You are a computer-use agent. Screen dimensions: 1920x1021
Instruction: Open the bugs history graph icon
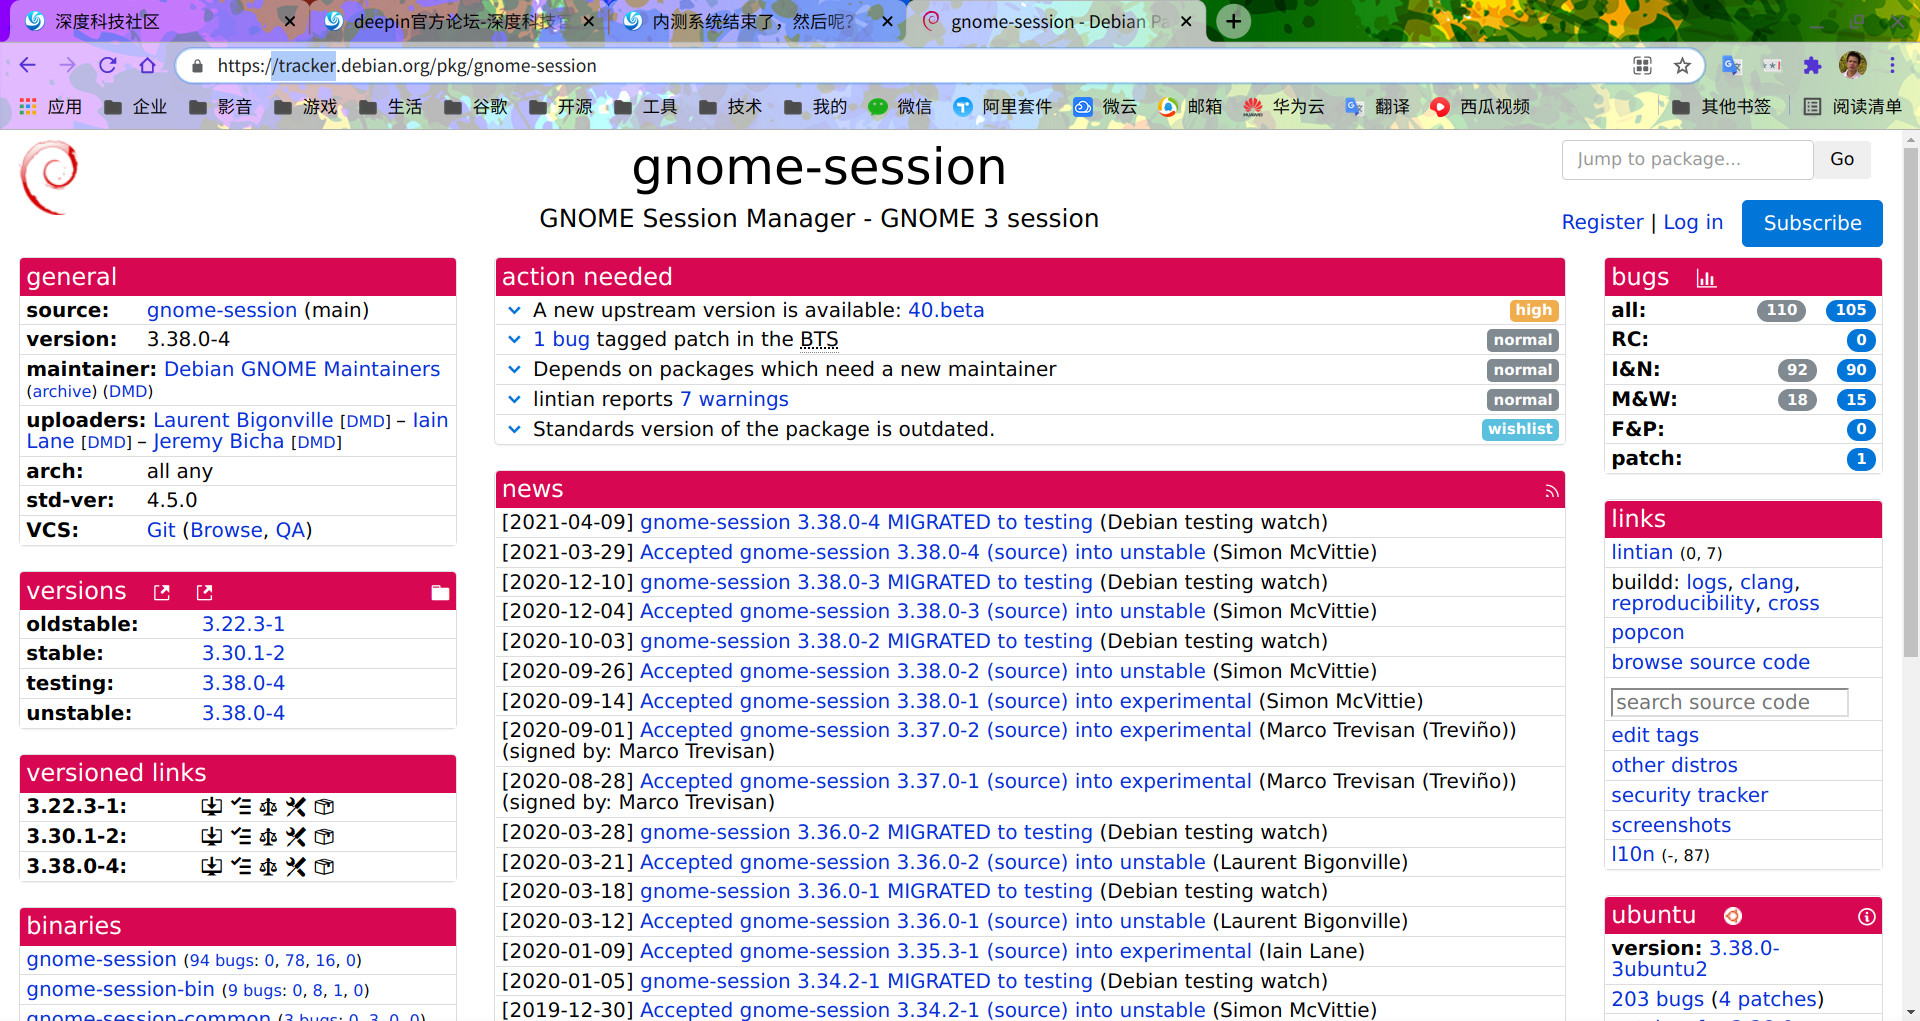[x=1706, y=278]
